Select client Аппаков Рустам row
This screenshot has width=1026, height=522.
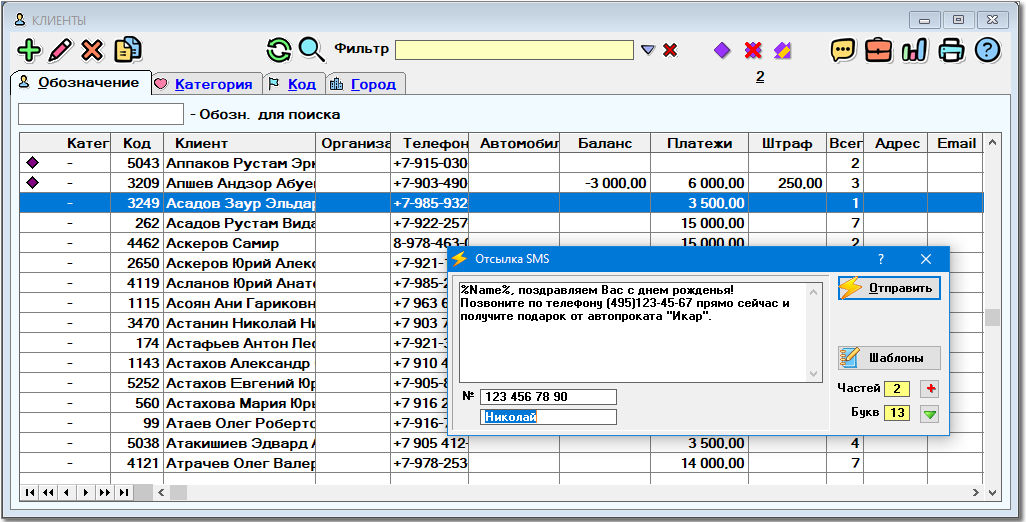click(501, 163)
